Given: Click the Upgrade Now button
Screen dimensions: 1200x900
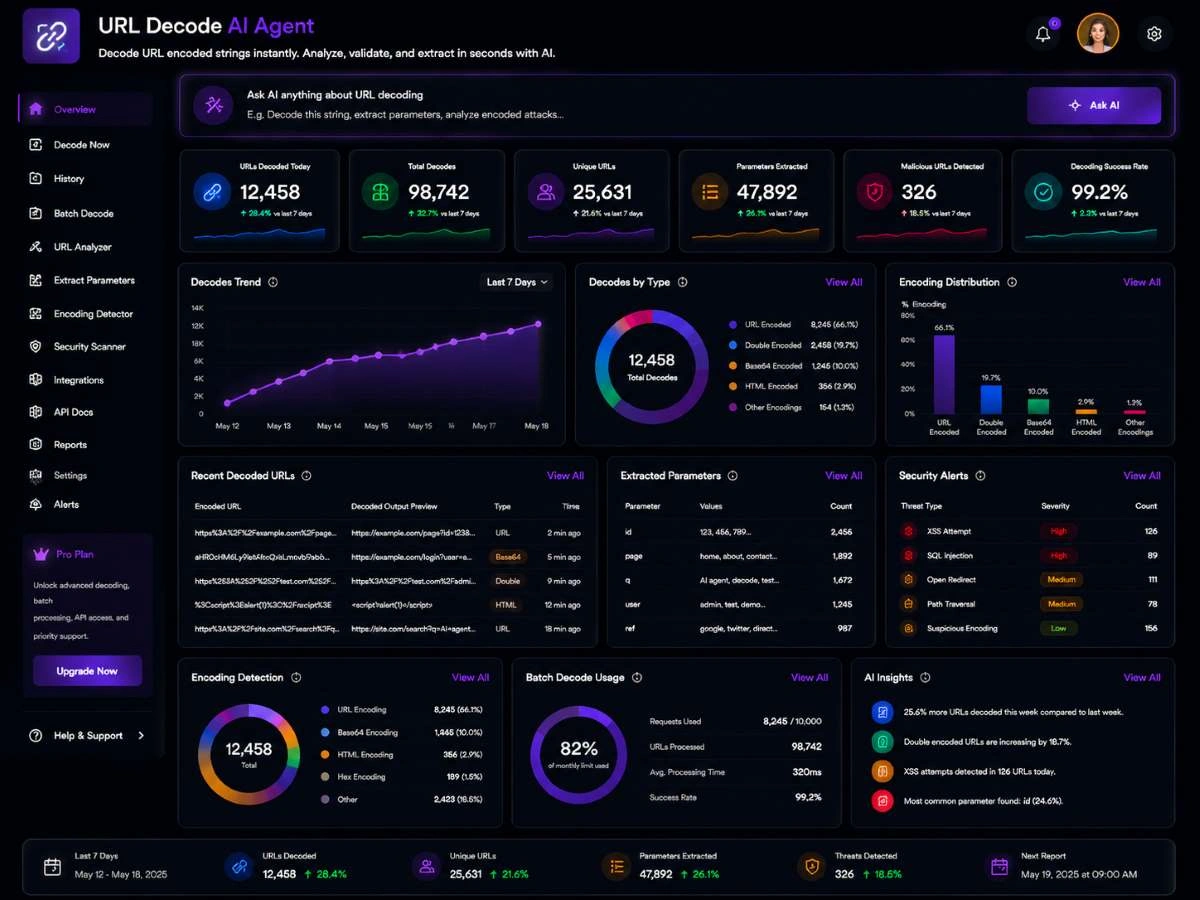Looking at the screenshot, I should tap(87, 671).
